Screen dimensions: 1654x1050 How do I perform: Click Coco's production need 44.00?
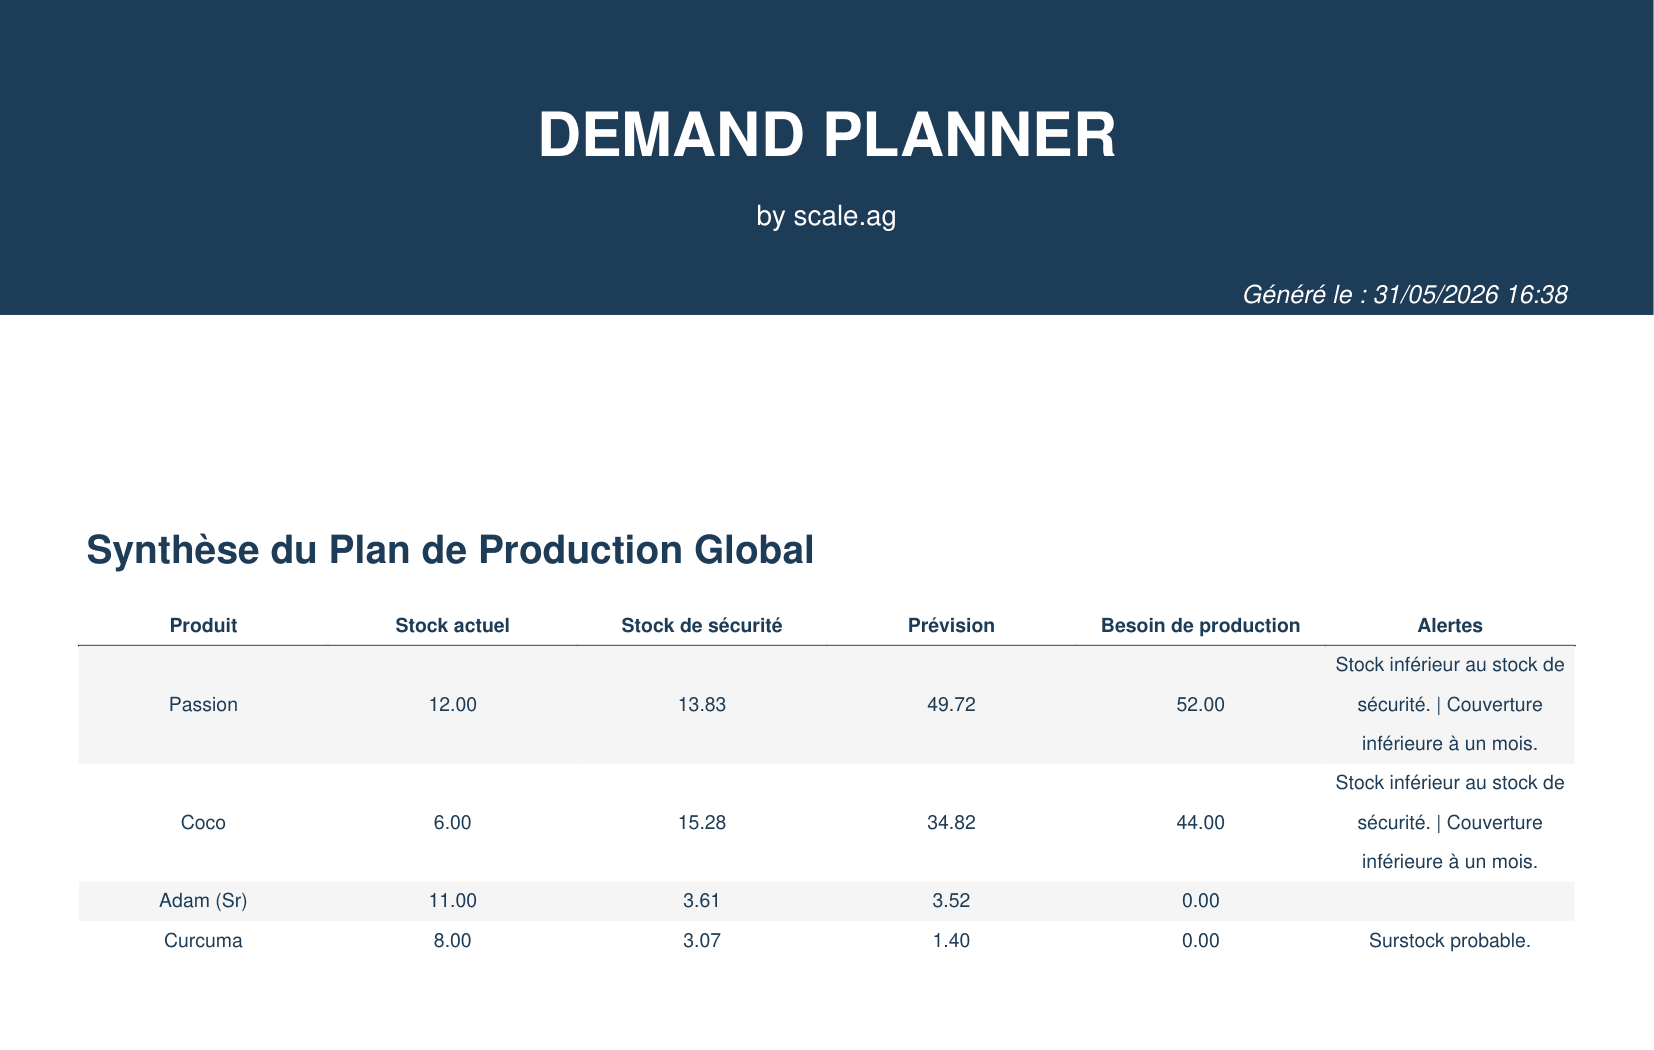tap(1200, 823)
